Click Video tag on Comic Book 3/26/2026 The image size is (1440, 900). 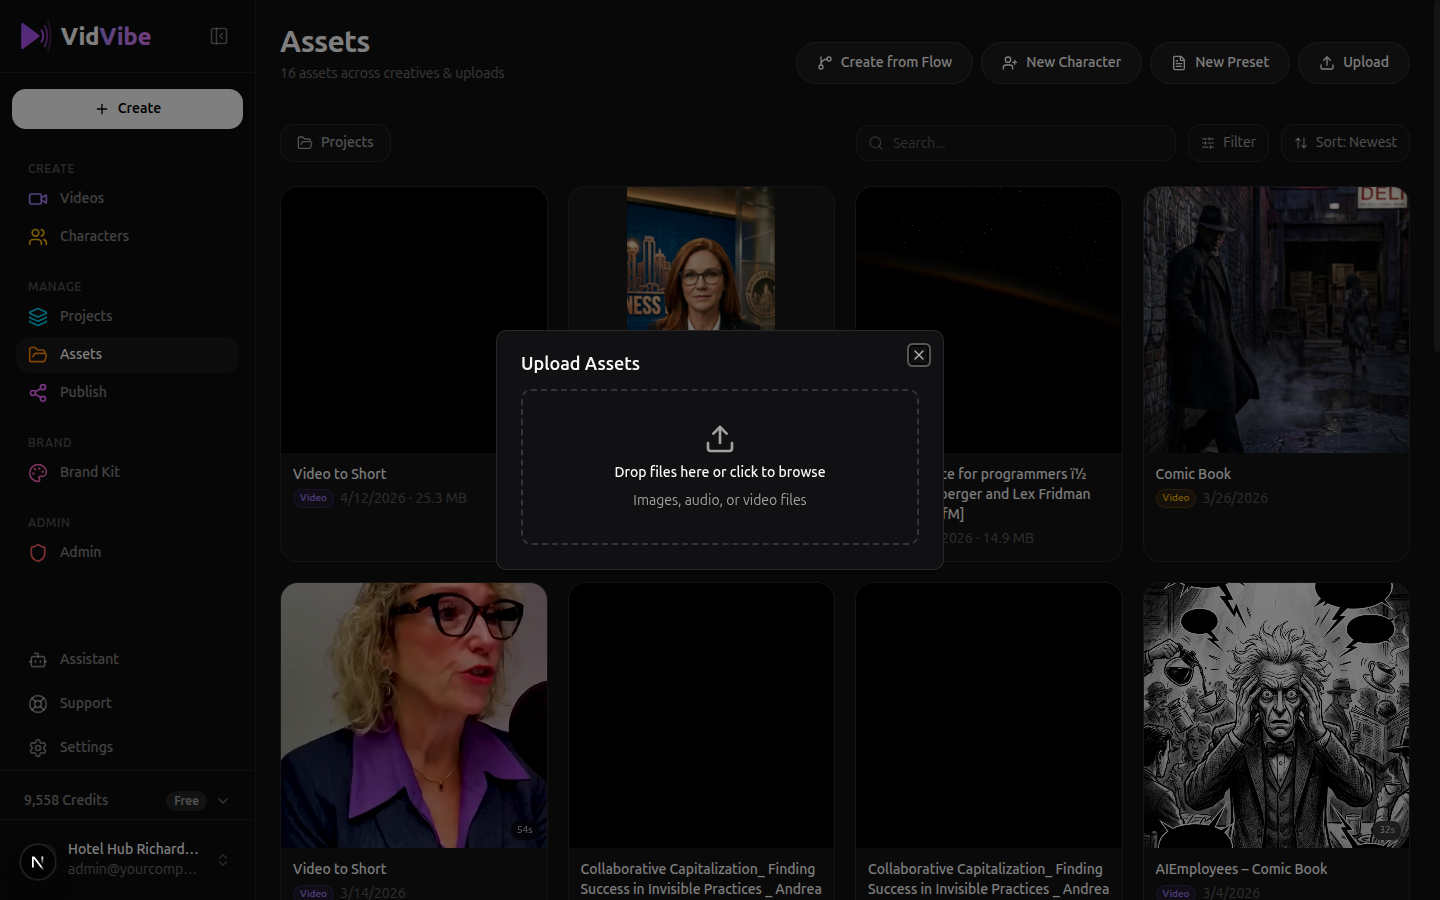1176,498
